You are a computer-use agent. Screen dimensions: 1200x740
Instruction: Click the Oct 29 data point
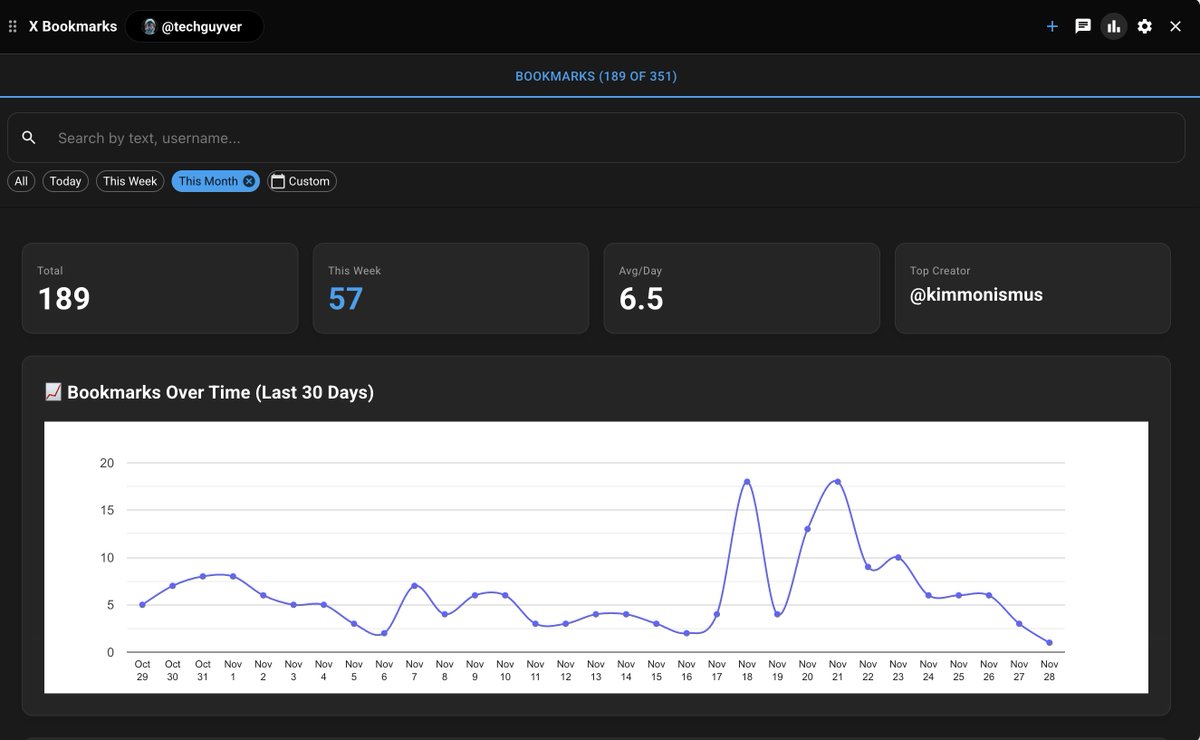pyautogui.click(x=142, y=605)
